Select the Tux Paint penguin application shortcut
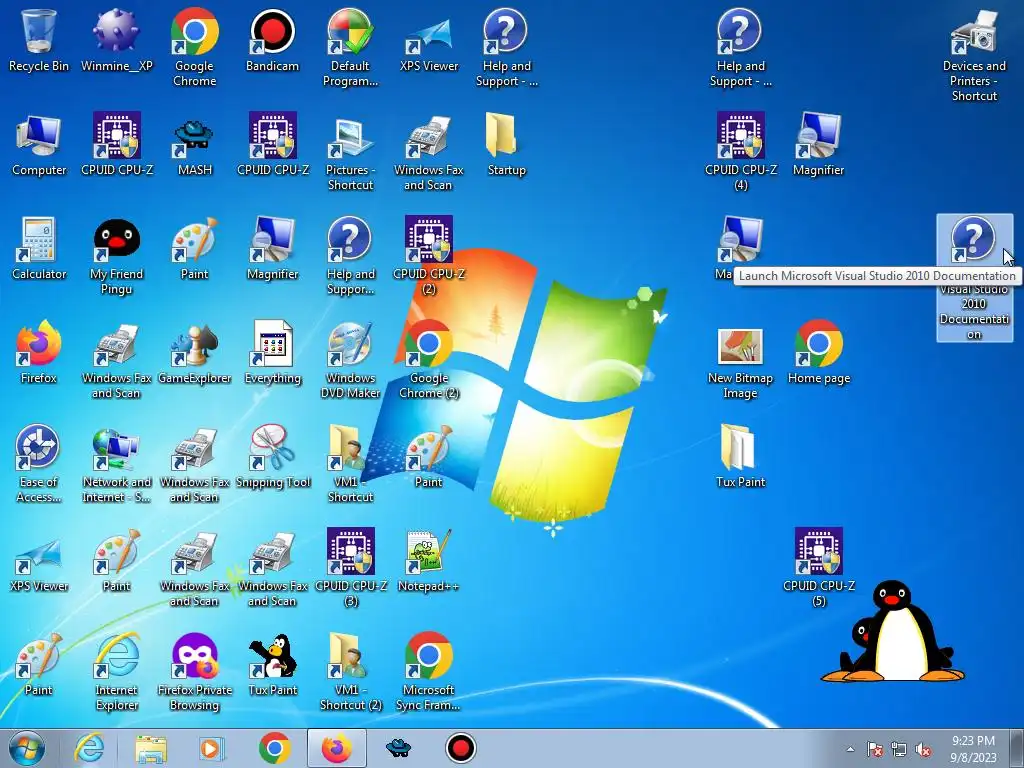This screenshot has width=1024, height=768. (272, 665)
